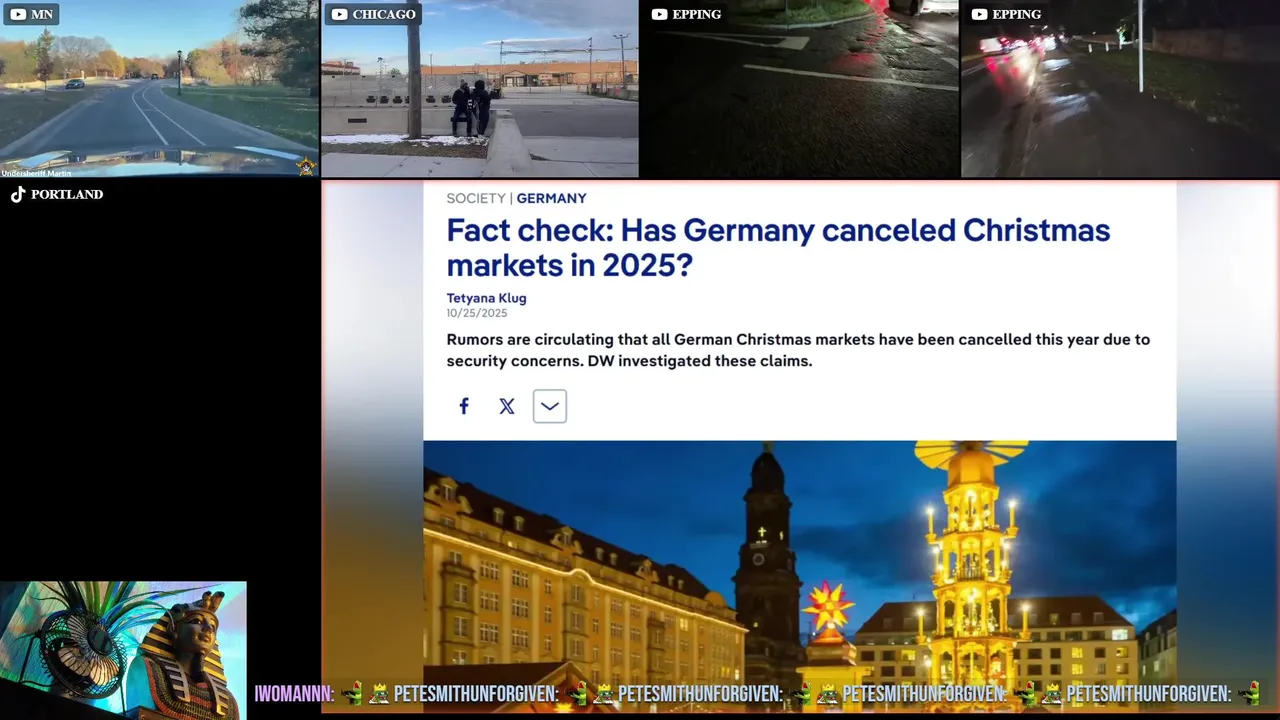The width and height of the screenshot is (1280, 720).
Task: Click the Undersheriff Martin caption
Action: [x=36, y=173]
